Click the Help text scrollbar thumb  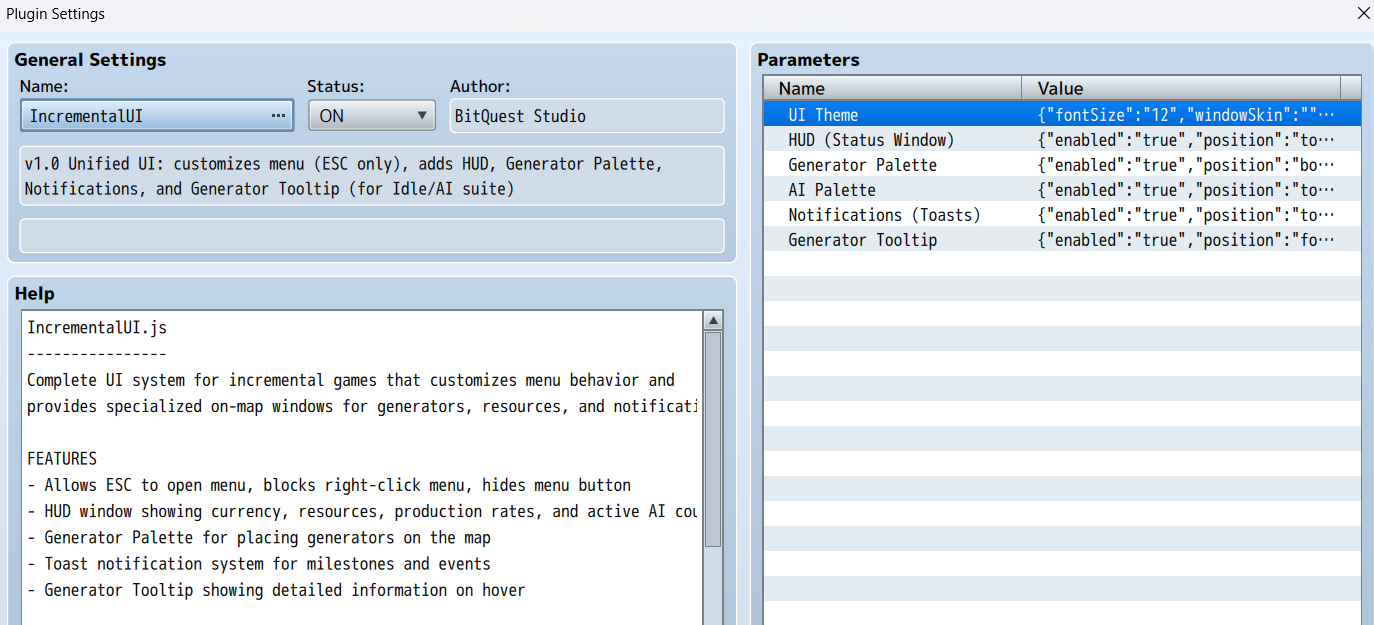coord(713,438)
